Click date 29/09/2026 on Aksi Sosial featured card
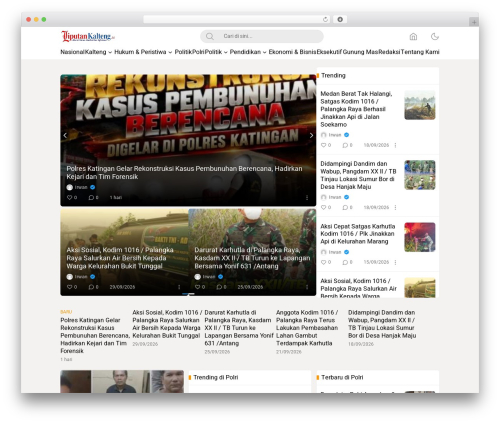 pos(122,287)
